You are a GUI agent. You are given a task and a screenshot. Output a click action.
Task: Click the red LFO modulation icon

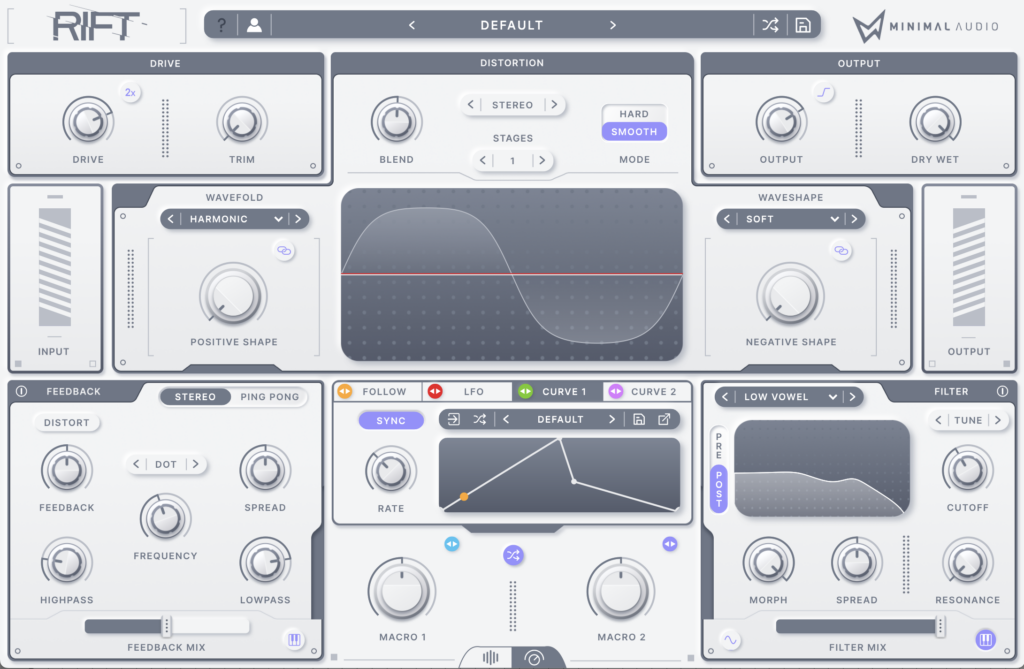(x=435, y=391)
